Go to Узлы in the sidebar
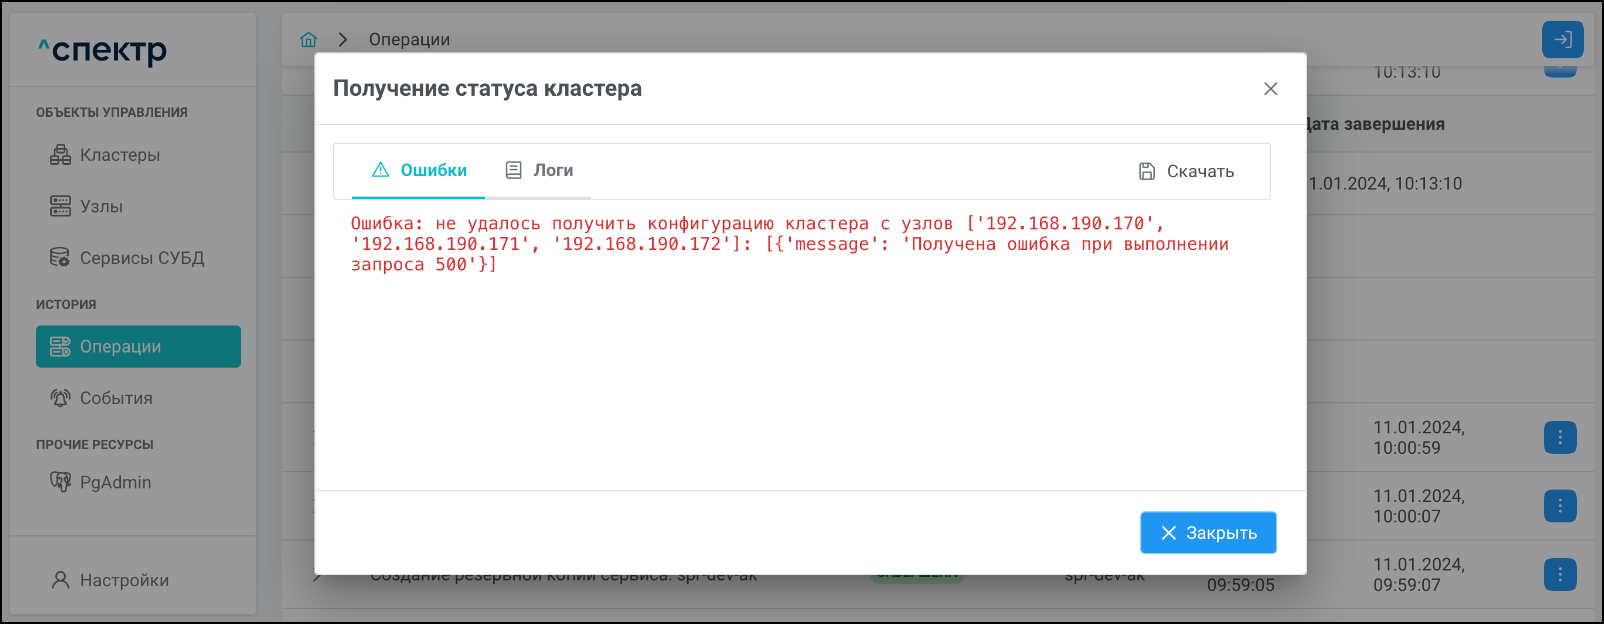The width and height of the screenshot is (1604, 624). (101, 207)
